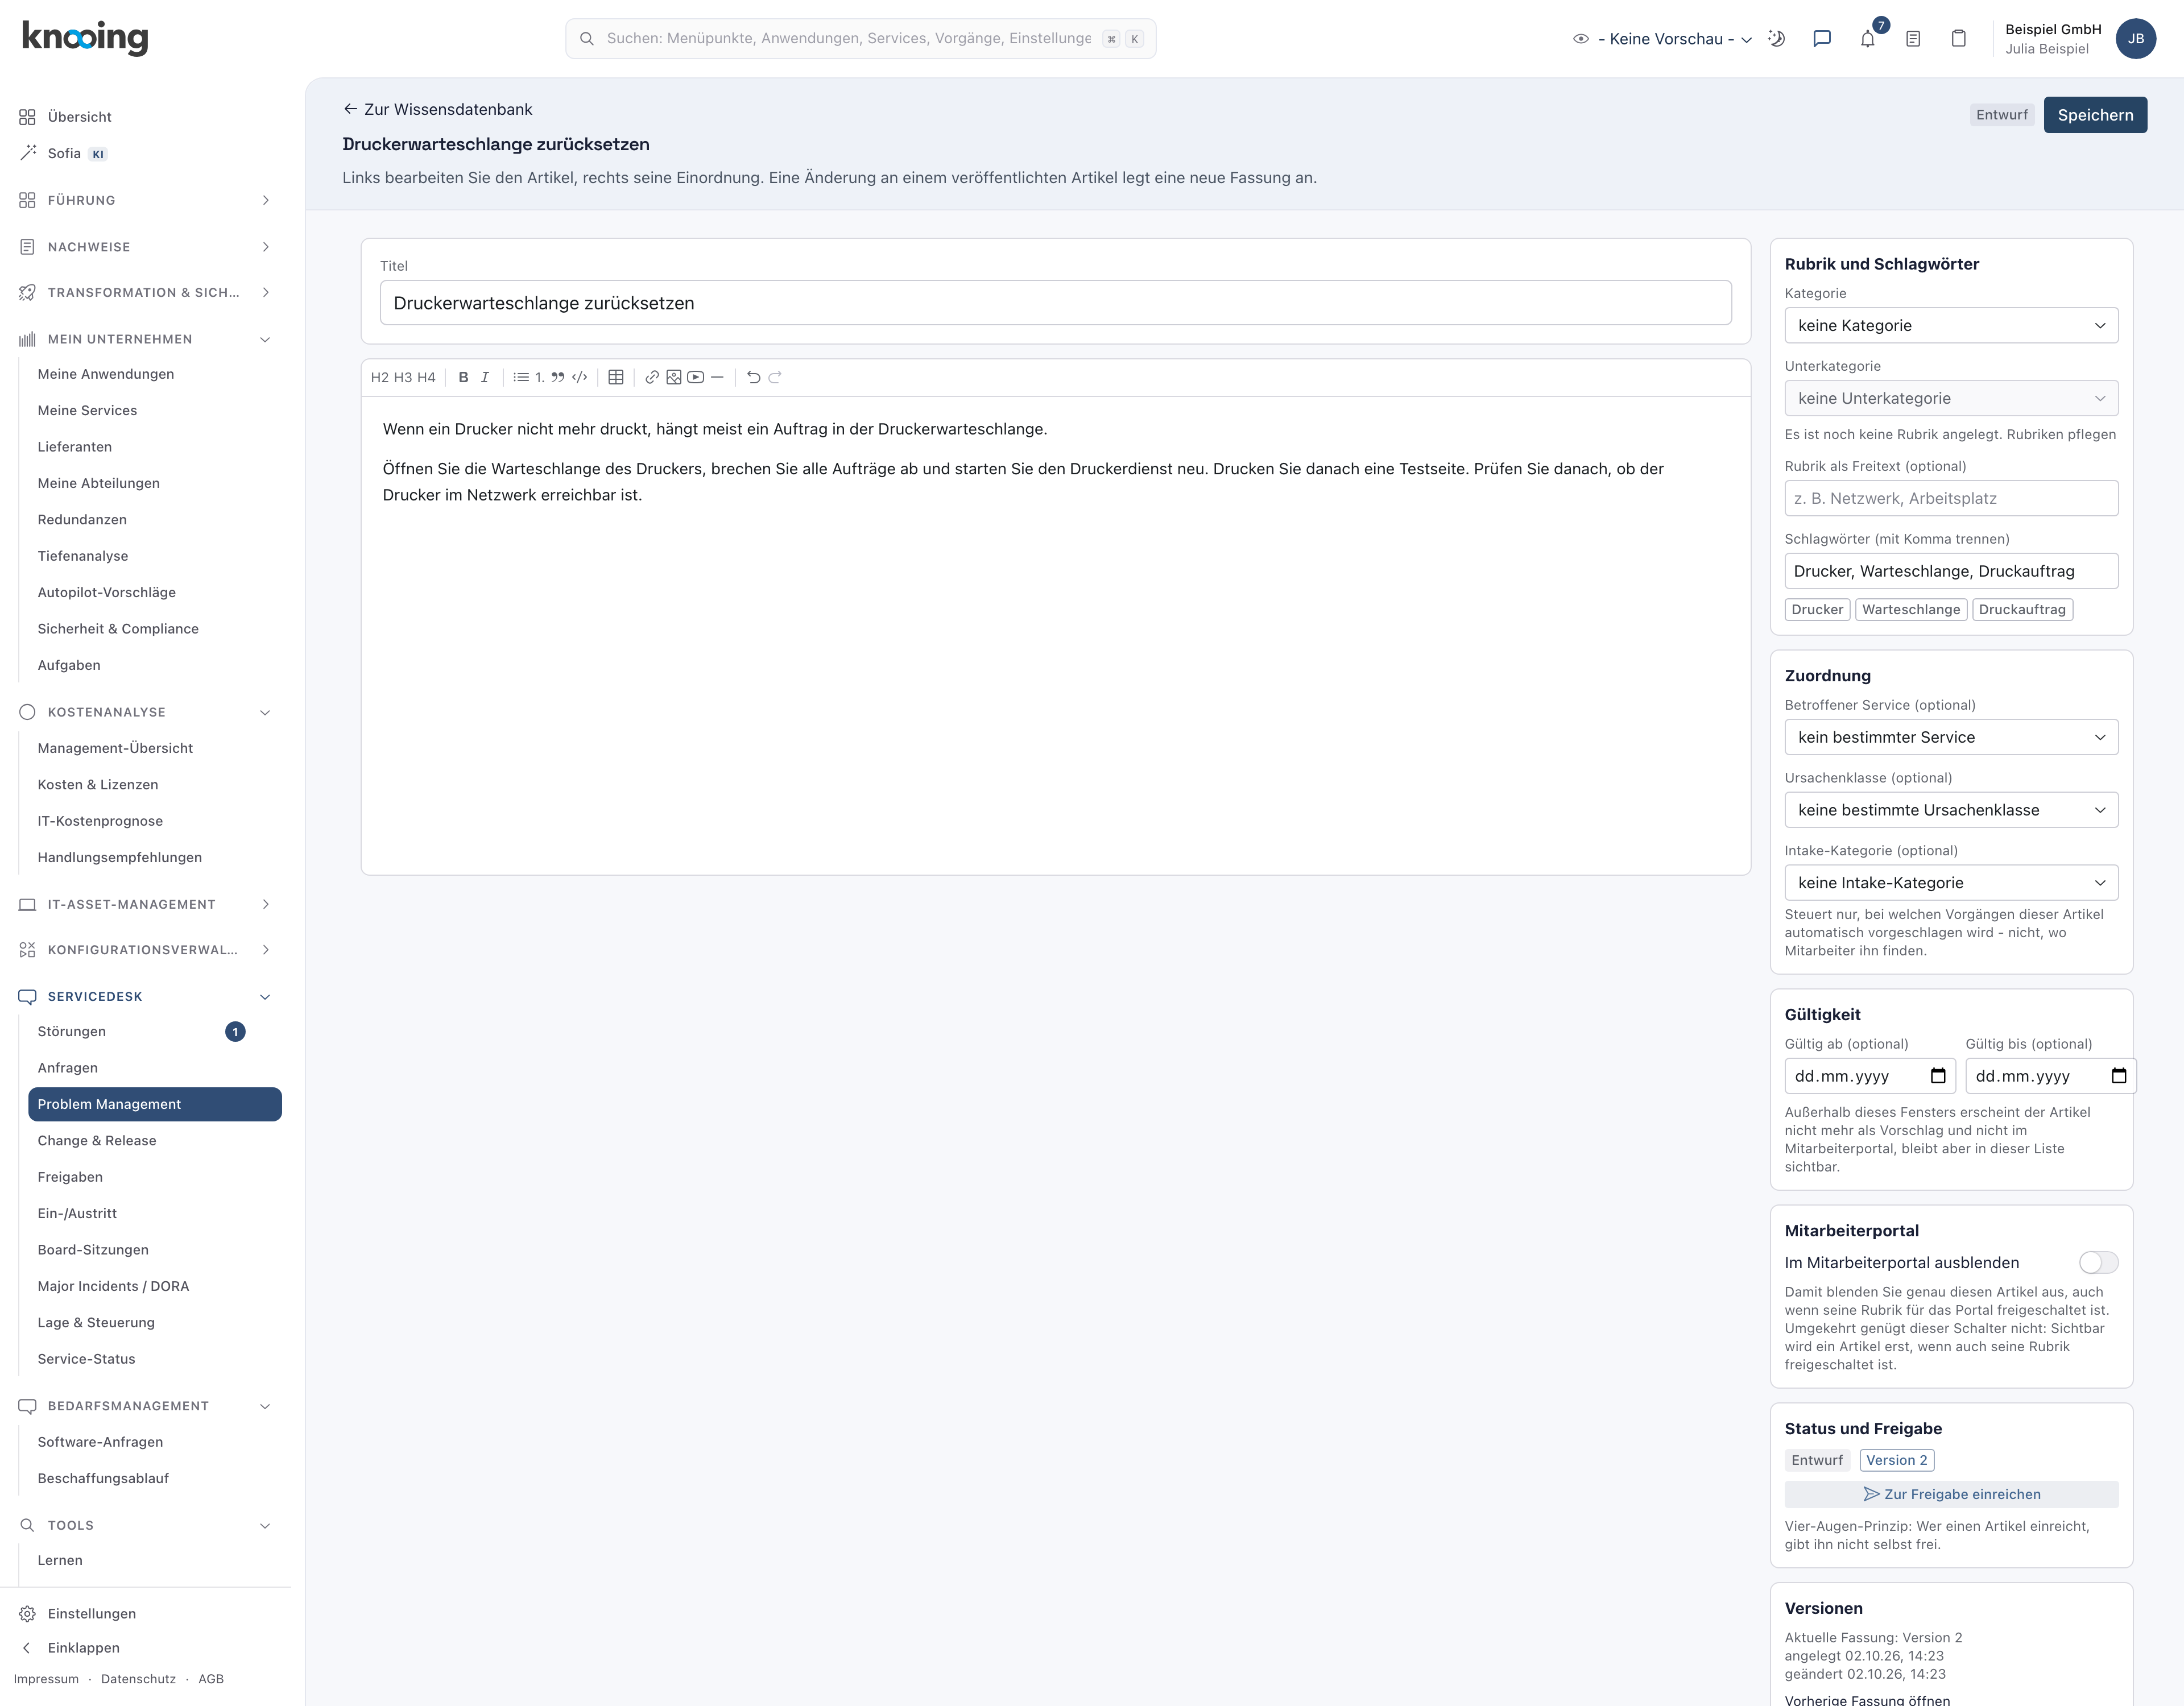The width and height of the screenshot is (2184, 1706).
Task: Open the Gültig ab calendar picker
Action: coord(1938,1076)
